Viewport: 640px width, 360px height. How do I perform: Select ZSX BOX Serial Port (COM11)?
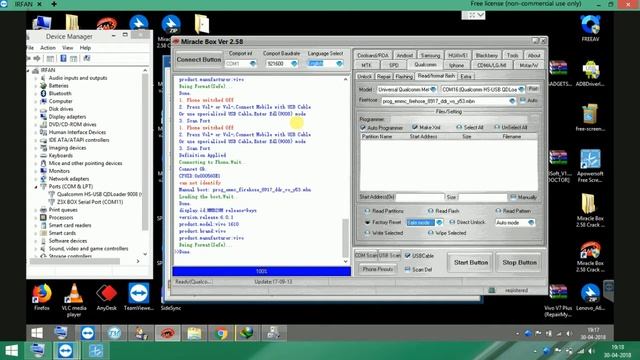point(86,202)
